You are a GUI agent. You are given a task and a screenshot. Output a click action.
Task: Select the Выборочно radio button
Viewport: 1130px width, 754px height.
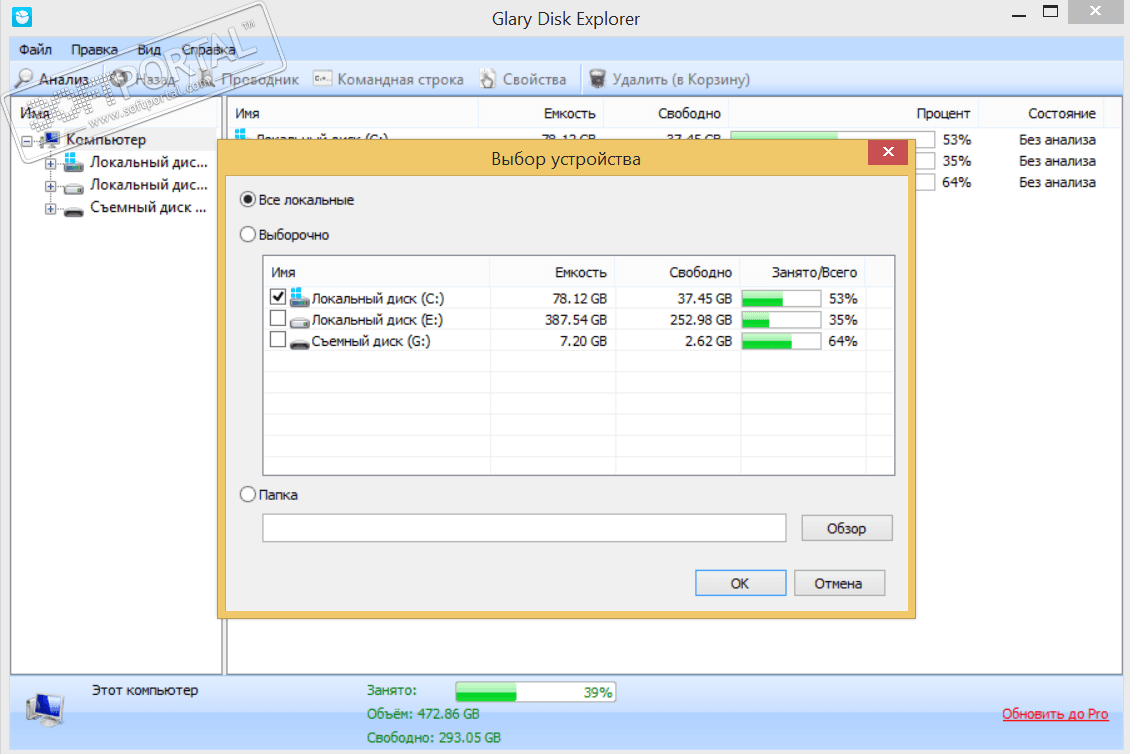248,234
